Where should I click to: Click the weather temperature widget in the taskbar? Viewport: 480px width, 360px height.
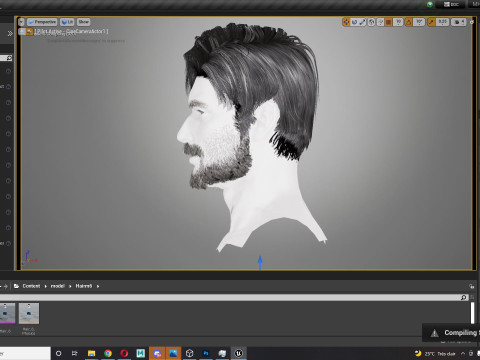pos(435,353)
